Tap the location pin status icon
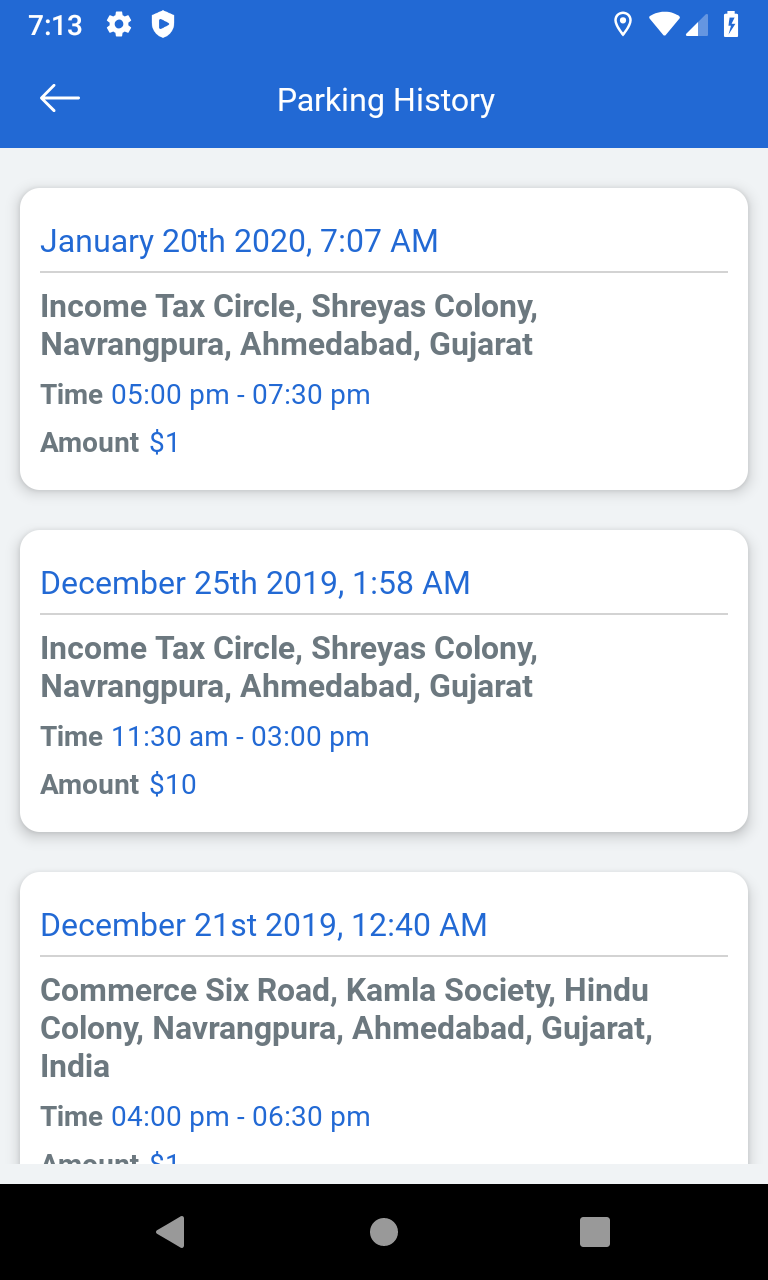Viewport: 768px width, 1280px height. coord(622,25)
